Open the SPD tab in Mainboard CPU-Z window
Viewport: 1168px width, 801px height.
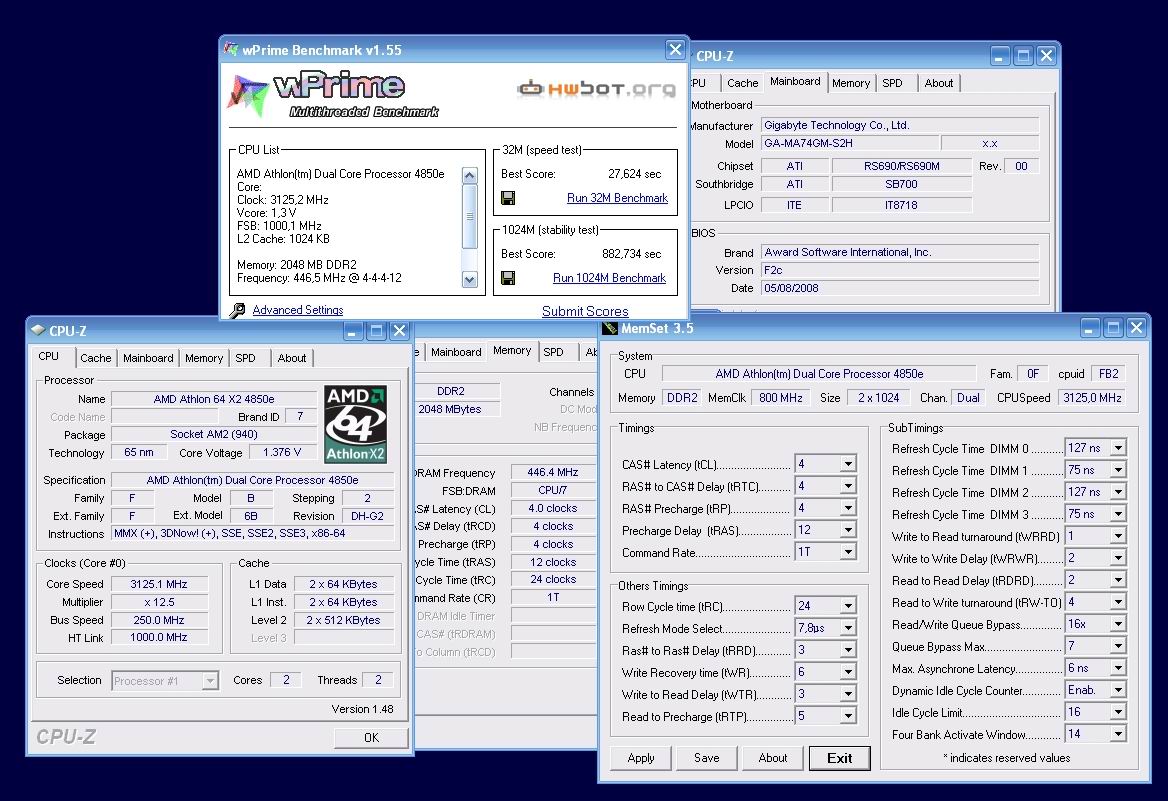892,83
